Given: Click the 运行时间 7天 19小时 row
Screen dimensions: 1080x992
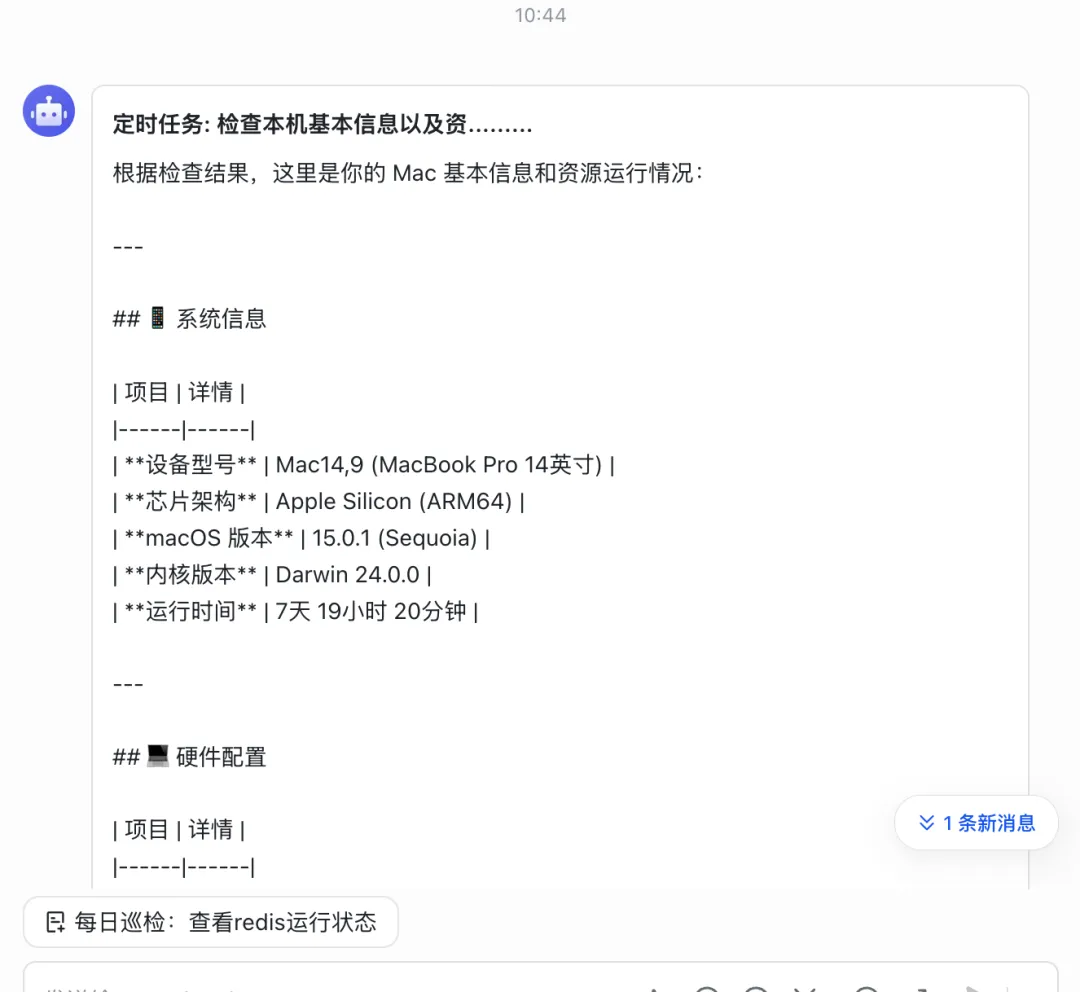Looking at the screenshot, I should [295, 611].
